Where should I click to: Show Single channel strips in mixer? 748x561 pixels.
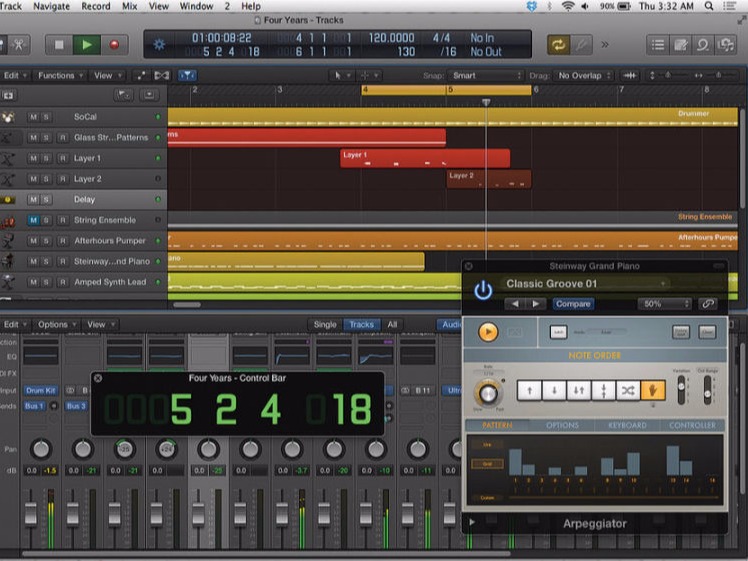pos(325,324)
